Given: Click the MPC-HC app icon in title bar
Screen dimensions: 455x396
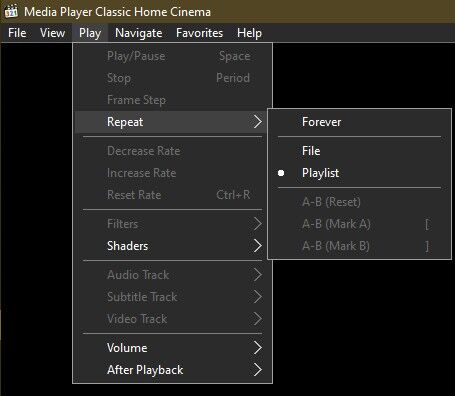Looking at the screenshot, I should [11, 11].
